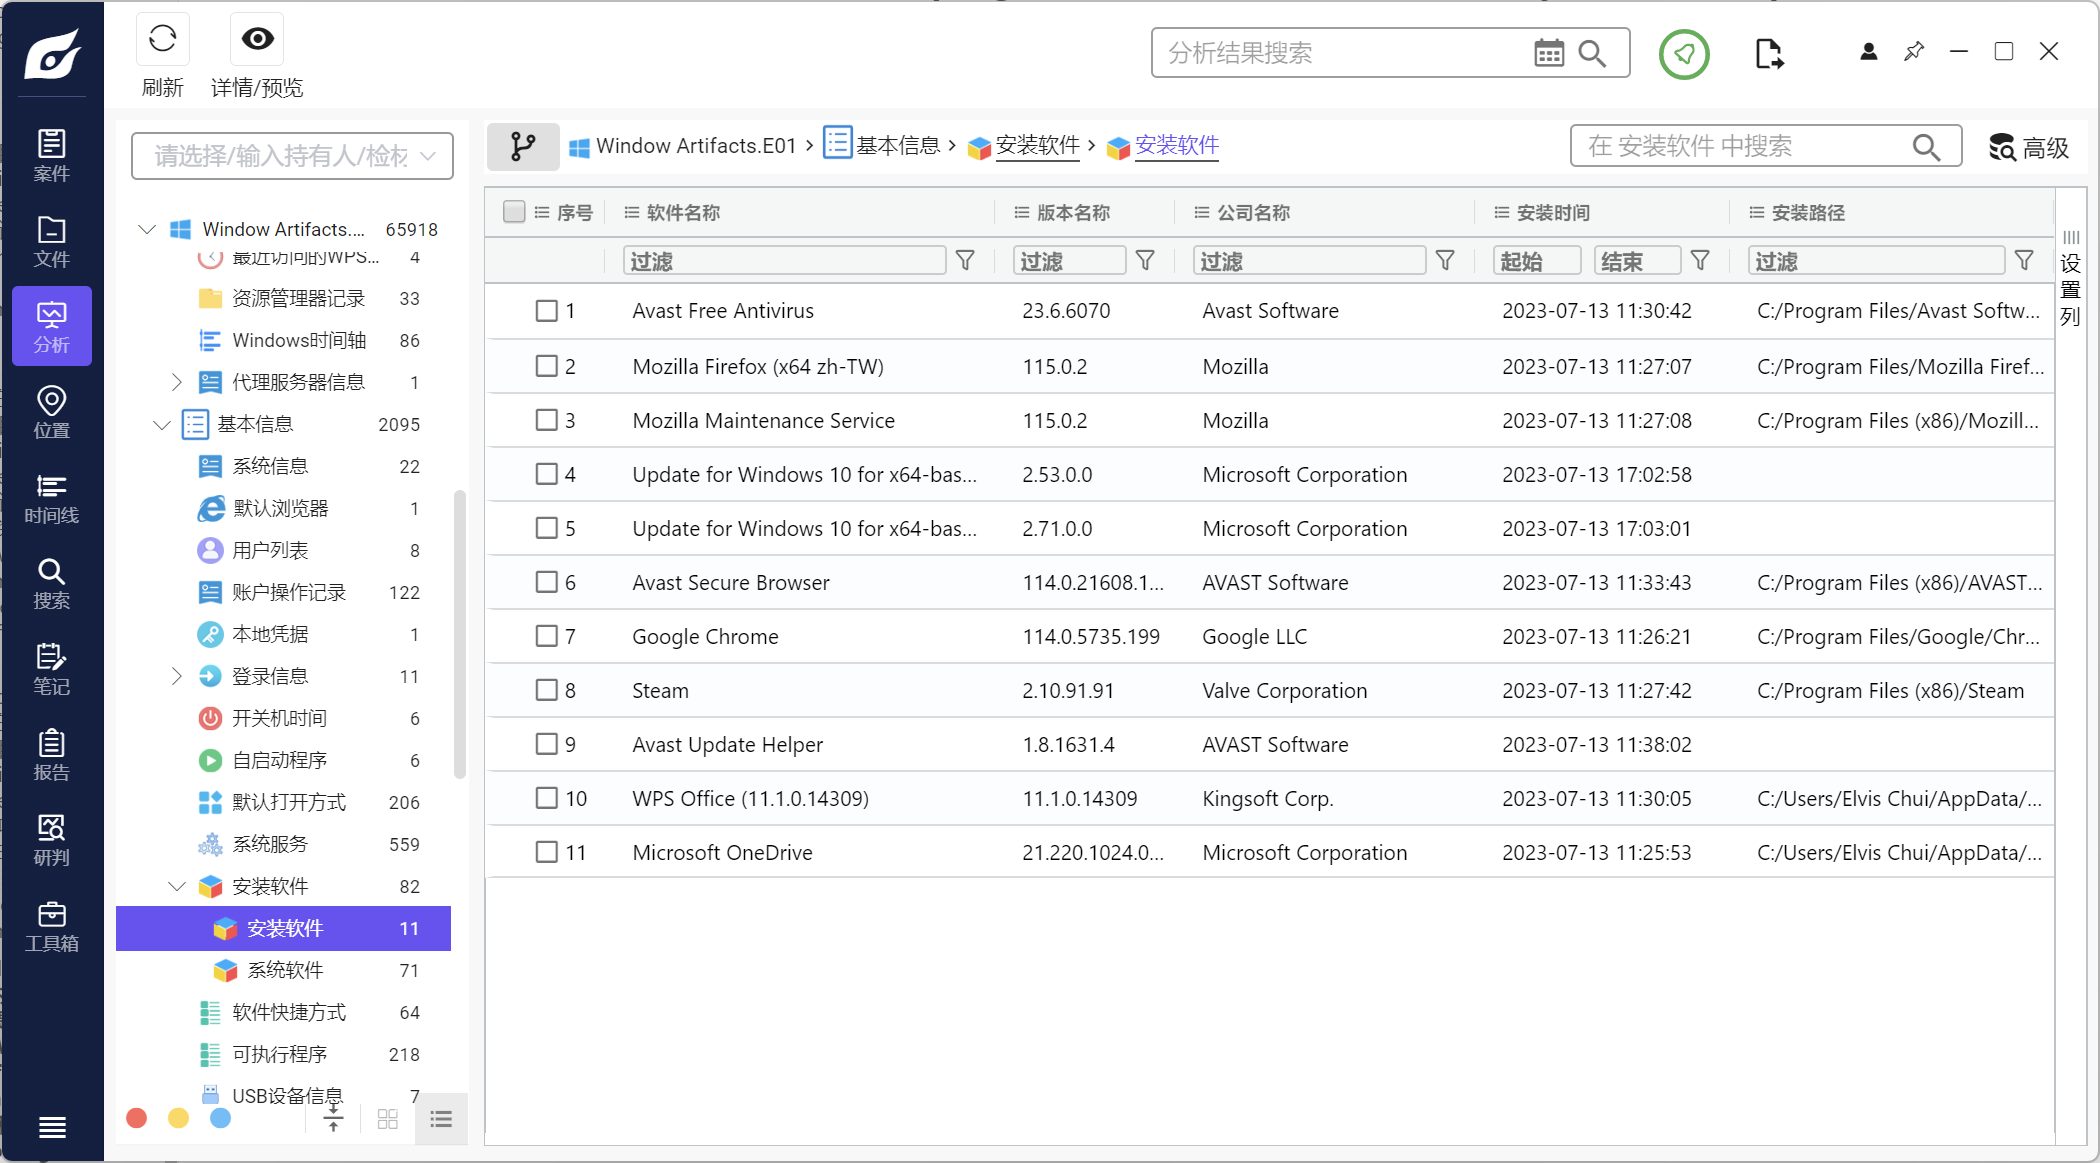This screenshot has height=1163, width=2100.
Task: Open the 搜索 sidebar item
Action: coord(52,583)
